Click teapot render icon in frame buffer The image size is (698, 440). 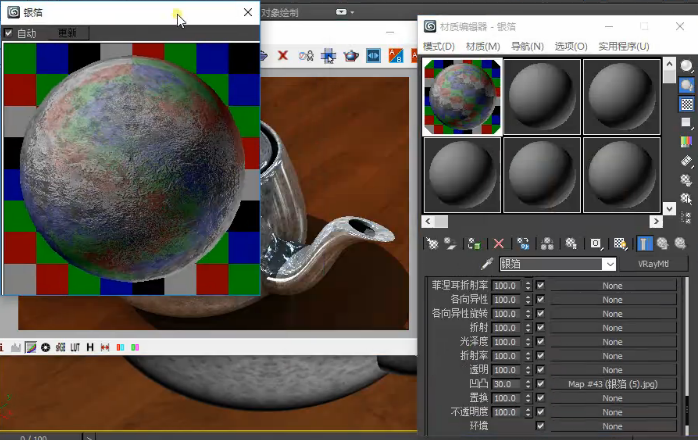click(351, 56)
